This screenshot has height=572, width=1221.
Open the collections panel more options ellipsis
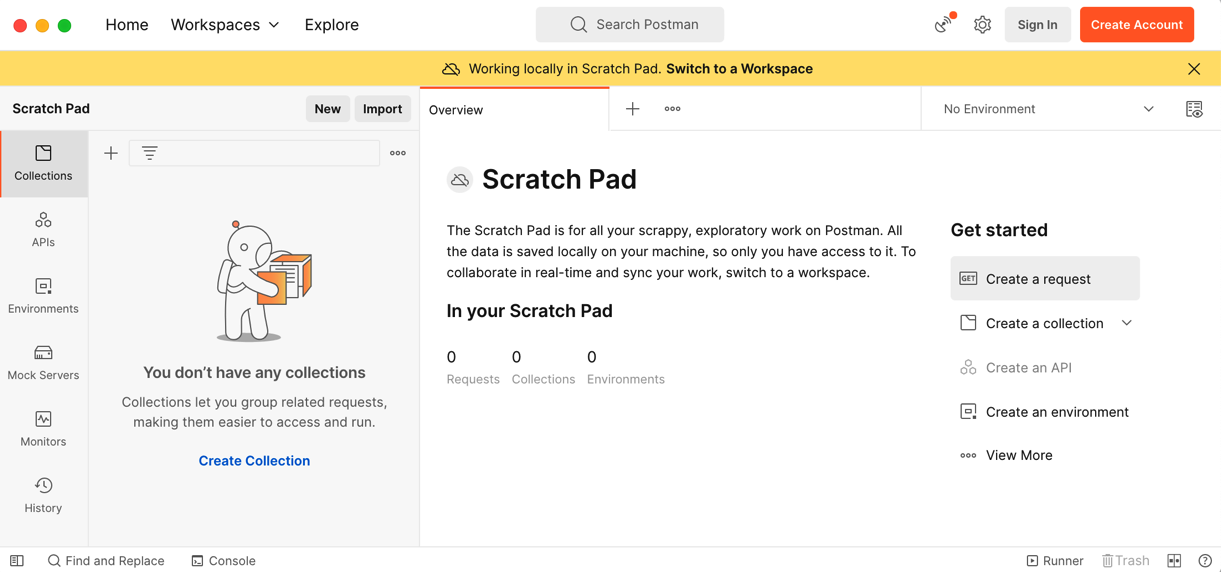point(398,153)
